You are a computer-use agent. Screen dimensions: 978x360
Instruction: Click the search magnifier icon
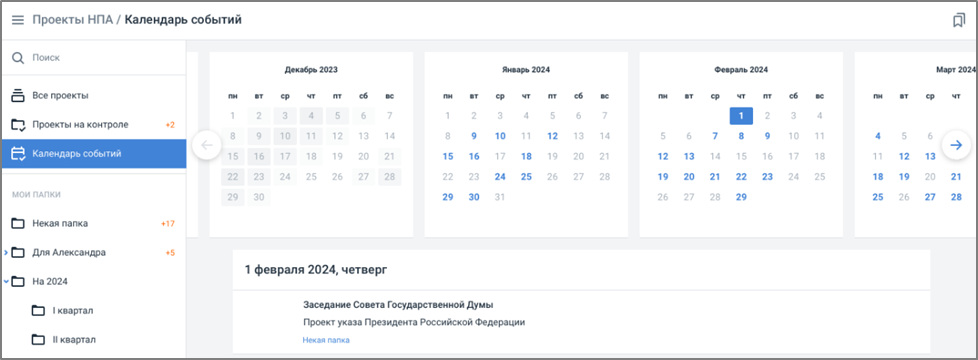(x=18, y=57)
